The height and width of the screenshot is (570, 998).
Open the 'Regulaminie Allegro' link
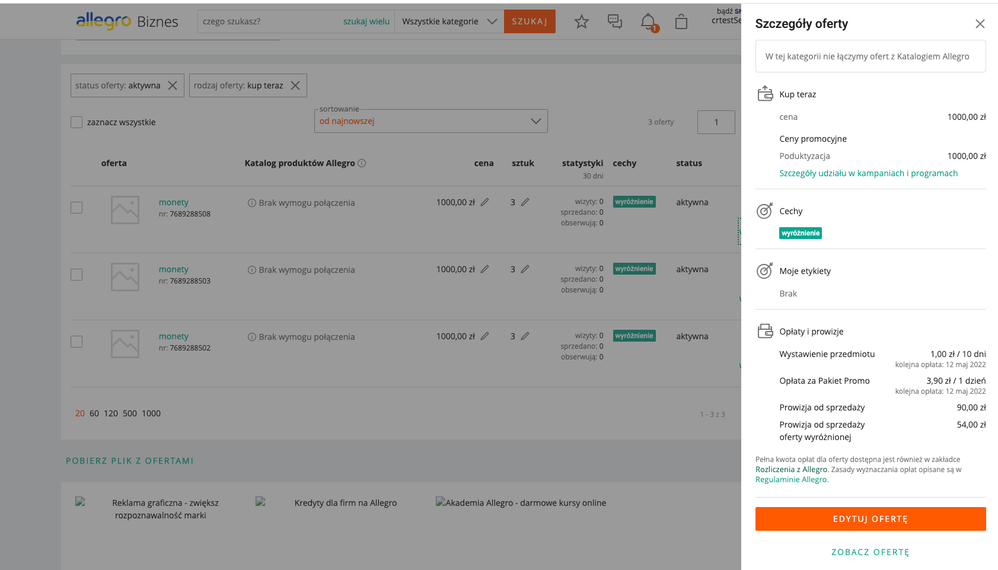(791, 480)
